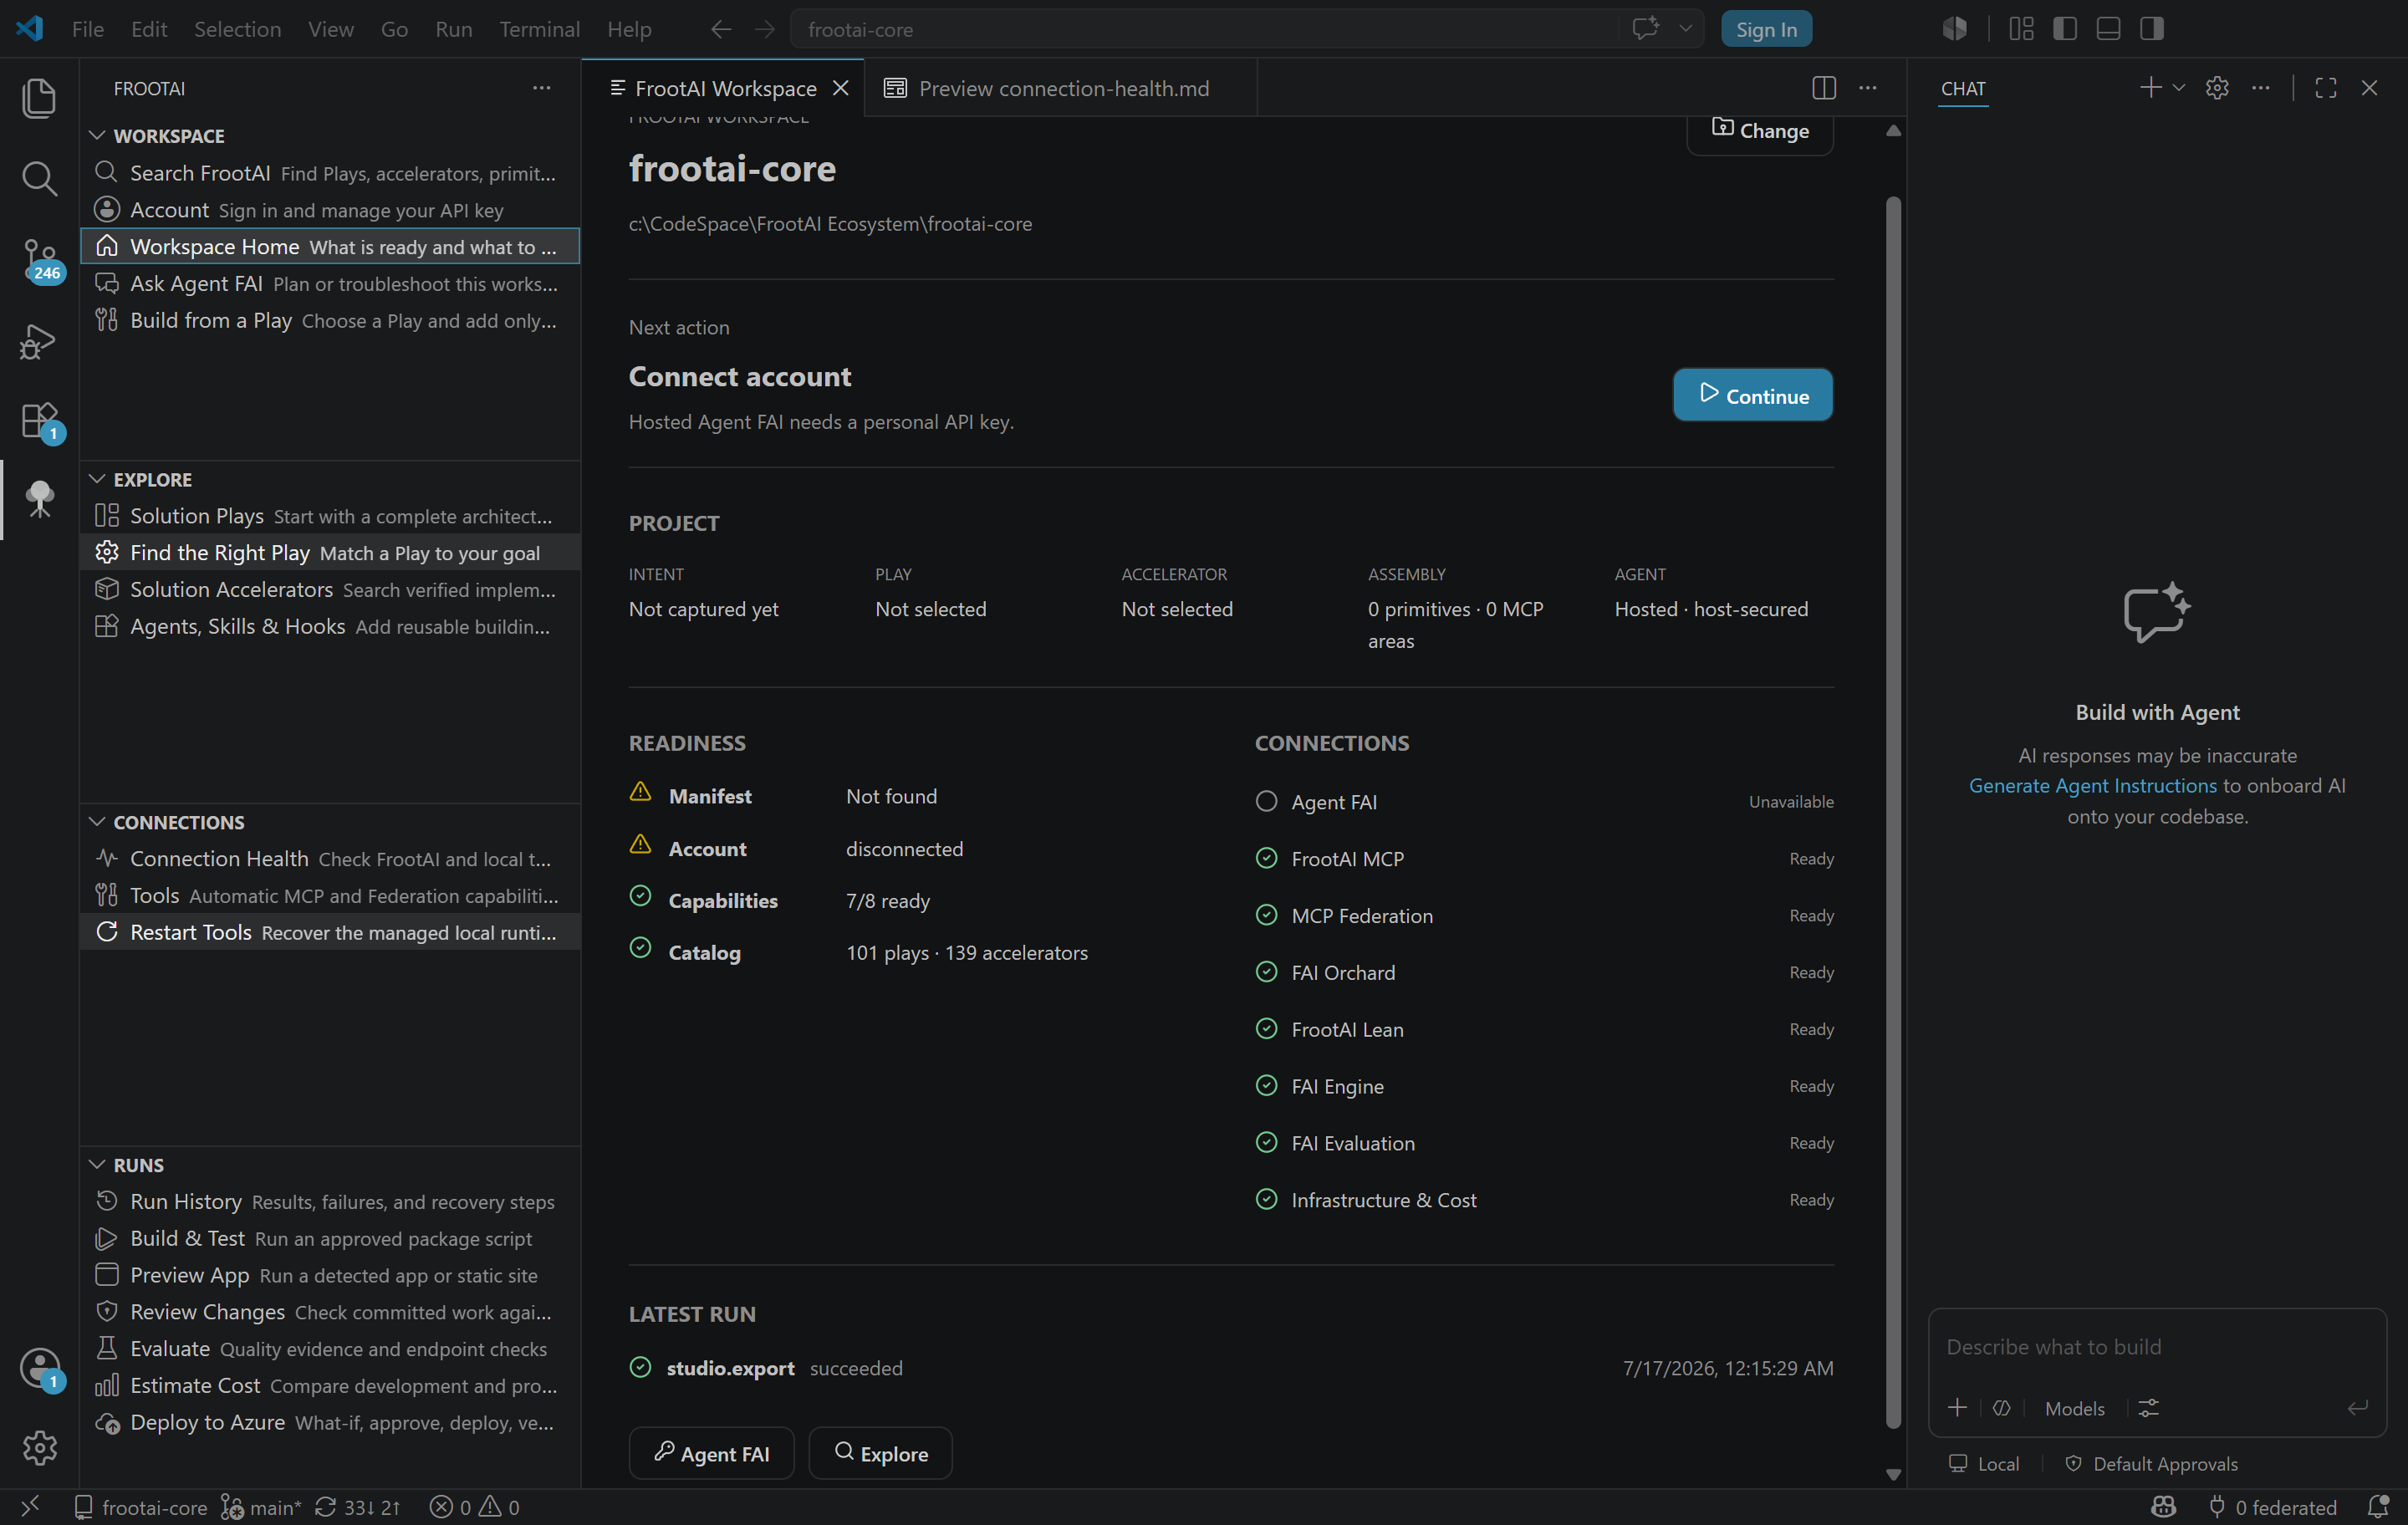The height and width of the screenshot is (1525, 2408).
Task: Open Generate Agent Instructions link
Action: pyautogui.click(x=2092, y=785)
